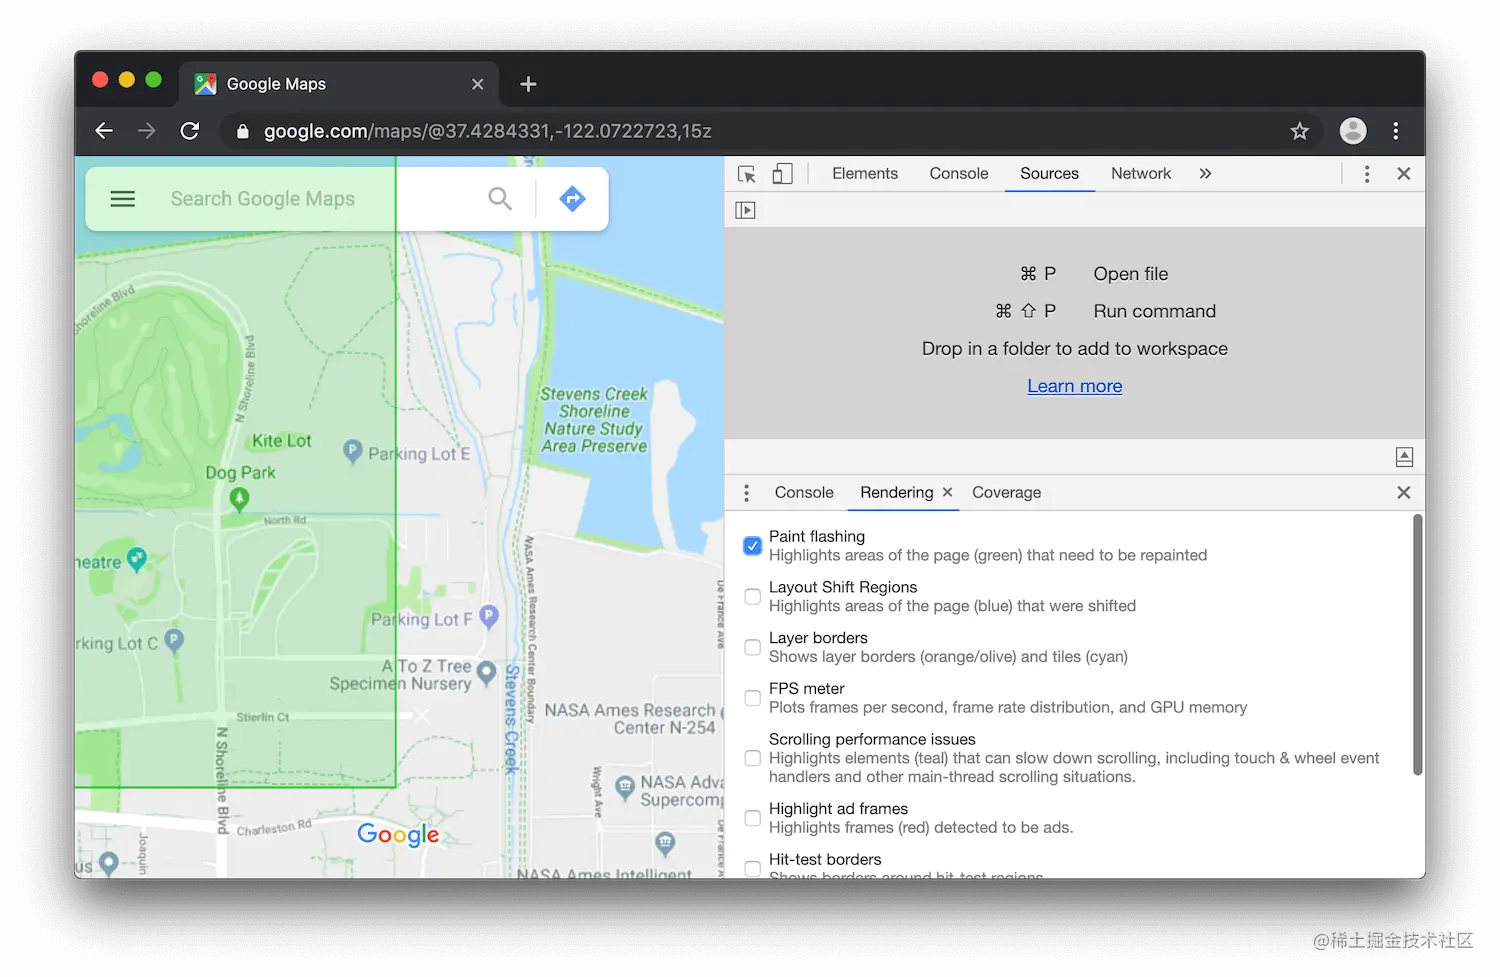This screenshot has height=977, width=1500.
Task: Go back in browser history
Action: point(104,131)
